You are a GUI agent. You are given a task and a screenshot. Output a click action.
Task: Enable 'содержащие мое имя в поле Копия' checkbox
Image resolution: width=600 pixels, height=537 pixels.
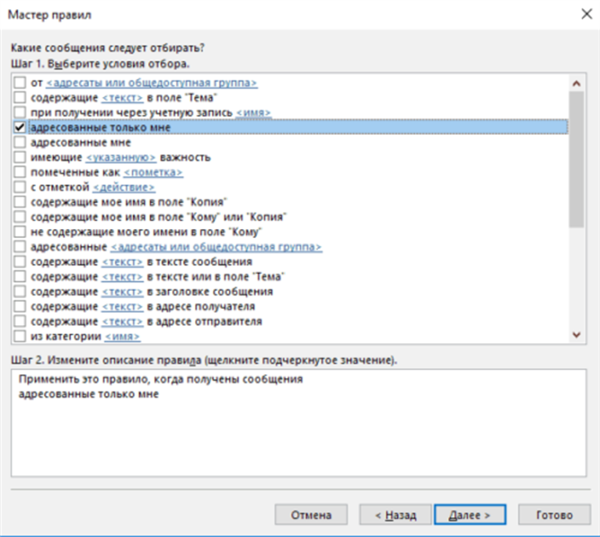[20, 202]
